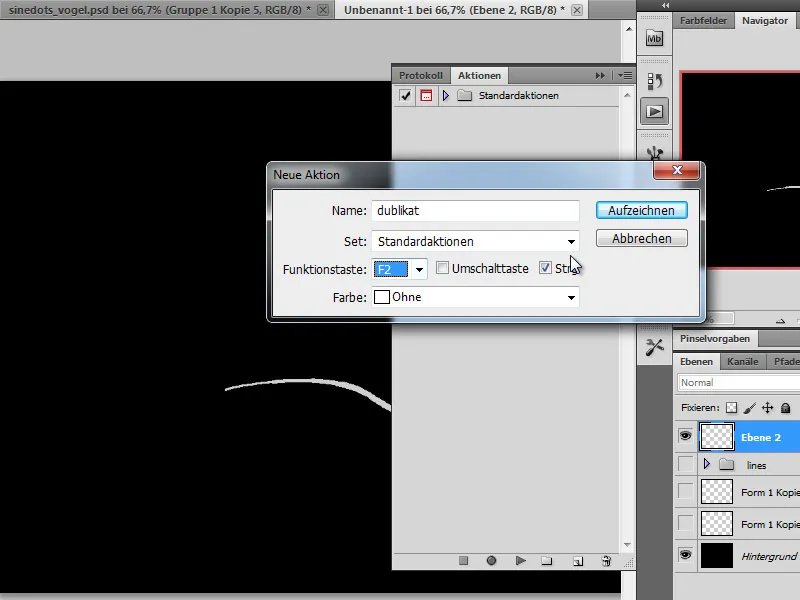
Task: Toggle dialog control for Standardaktionen set
Action: click(426, 95)
